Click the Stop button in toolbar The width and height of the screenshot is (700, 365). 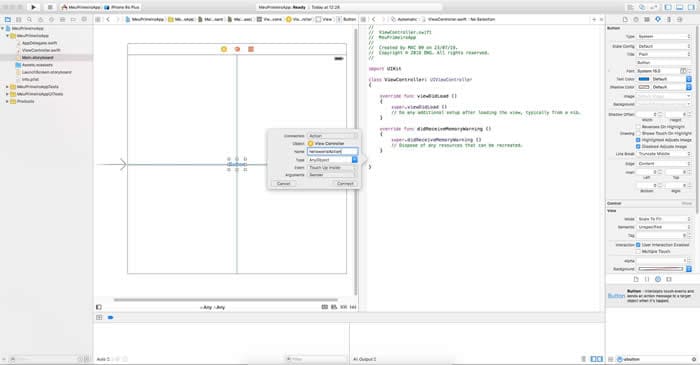(50, 7)
